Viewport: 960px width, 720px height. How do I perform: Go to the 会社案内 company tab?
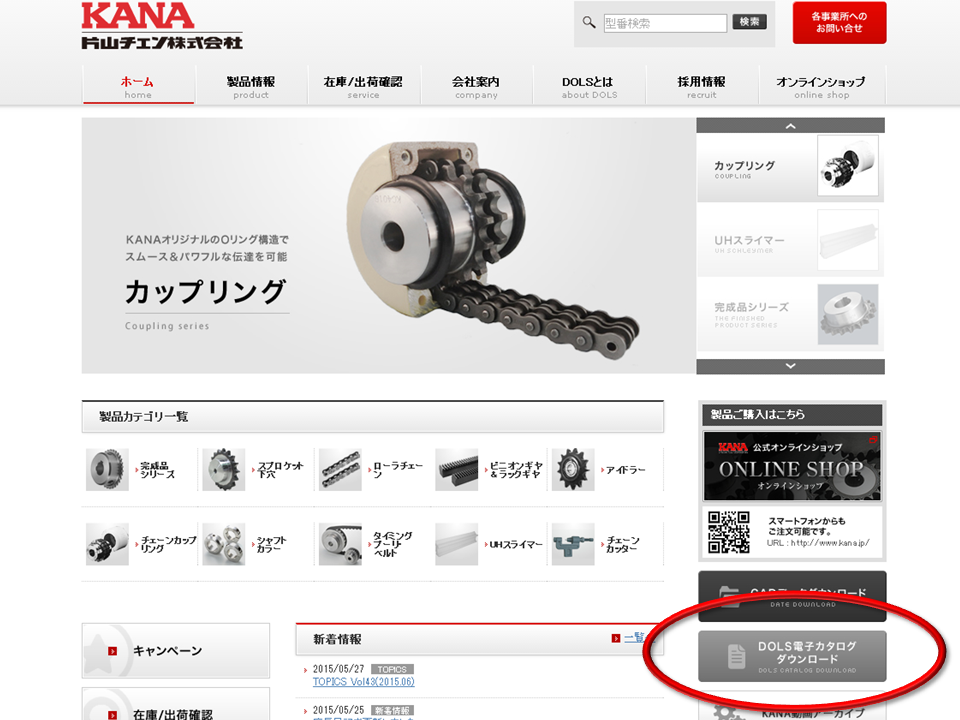476,86
